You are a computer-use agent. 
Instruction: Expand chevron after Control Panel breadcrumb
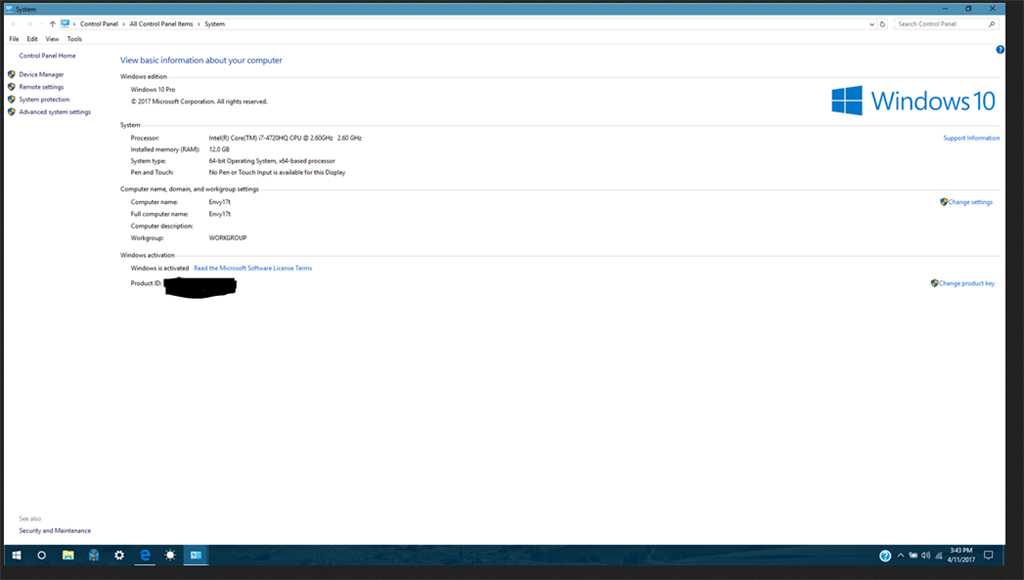[x=123, y=24]
